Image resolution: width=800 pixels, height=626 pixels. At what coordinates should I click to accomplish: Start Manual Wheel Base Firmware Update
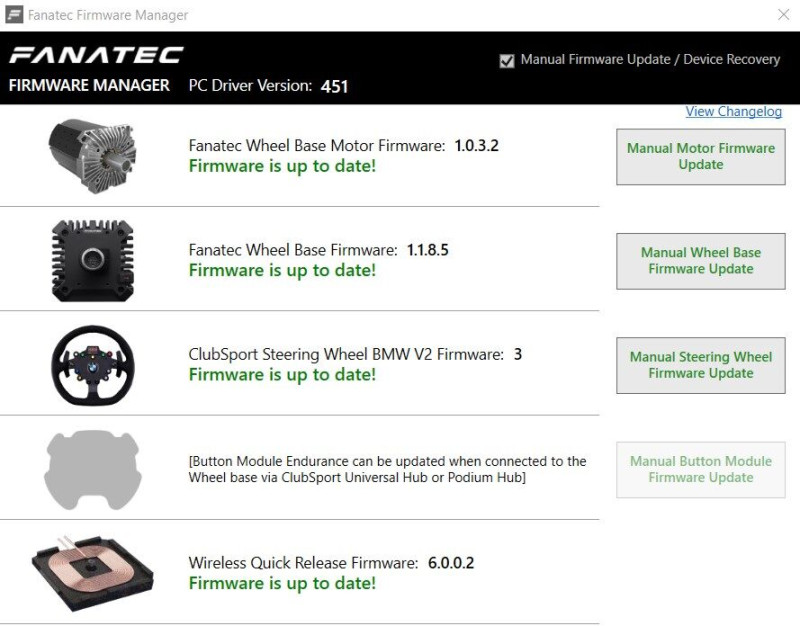click(700, 261)
